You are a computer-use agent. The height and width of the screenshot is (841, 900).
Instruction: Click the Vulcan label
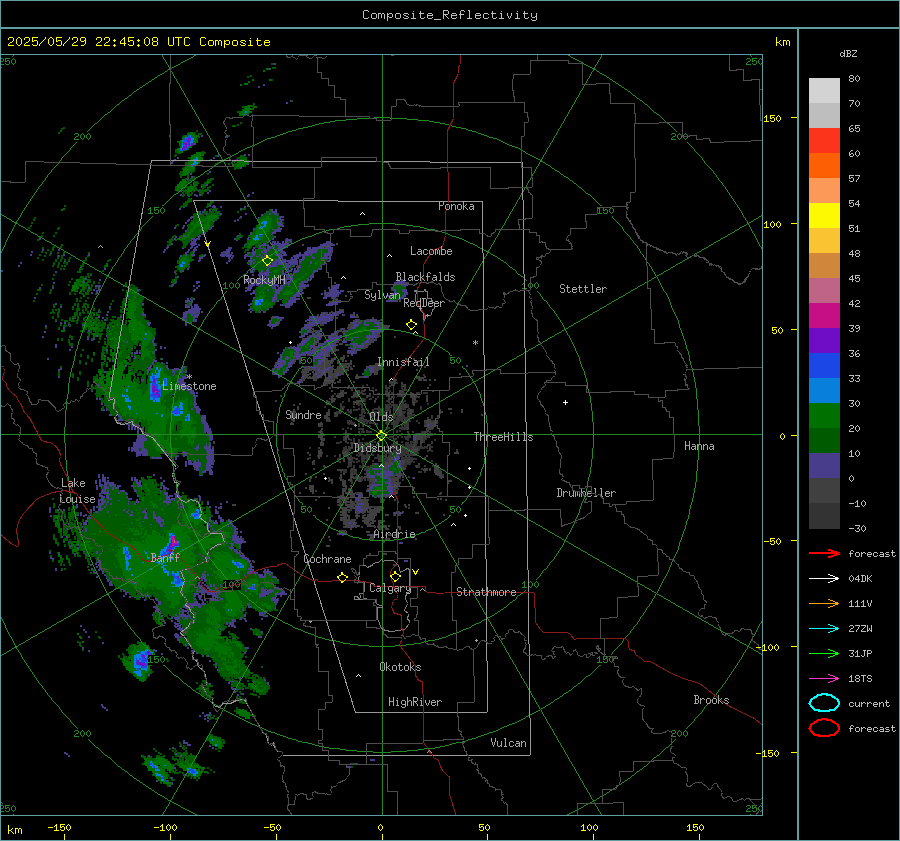(x=508, y=743)
